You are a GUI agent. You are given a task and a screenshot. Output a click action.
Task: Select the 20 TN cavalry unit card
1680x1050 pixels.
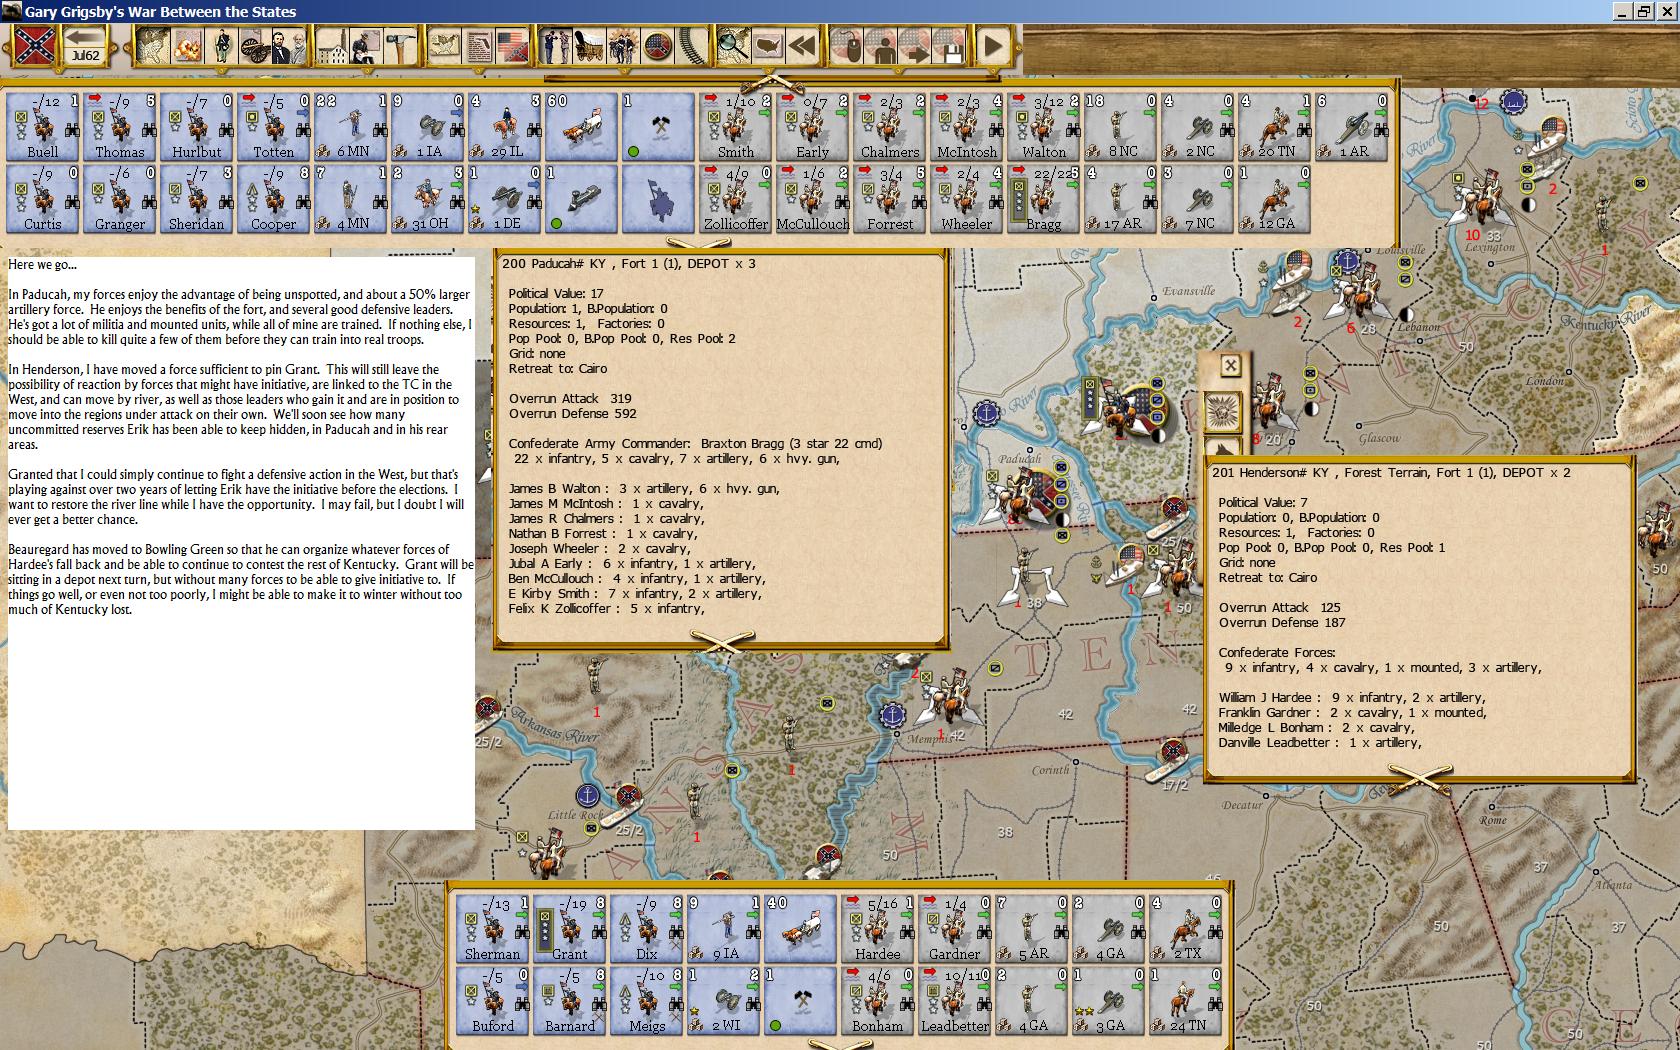1275,126
